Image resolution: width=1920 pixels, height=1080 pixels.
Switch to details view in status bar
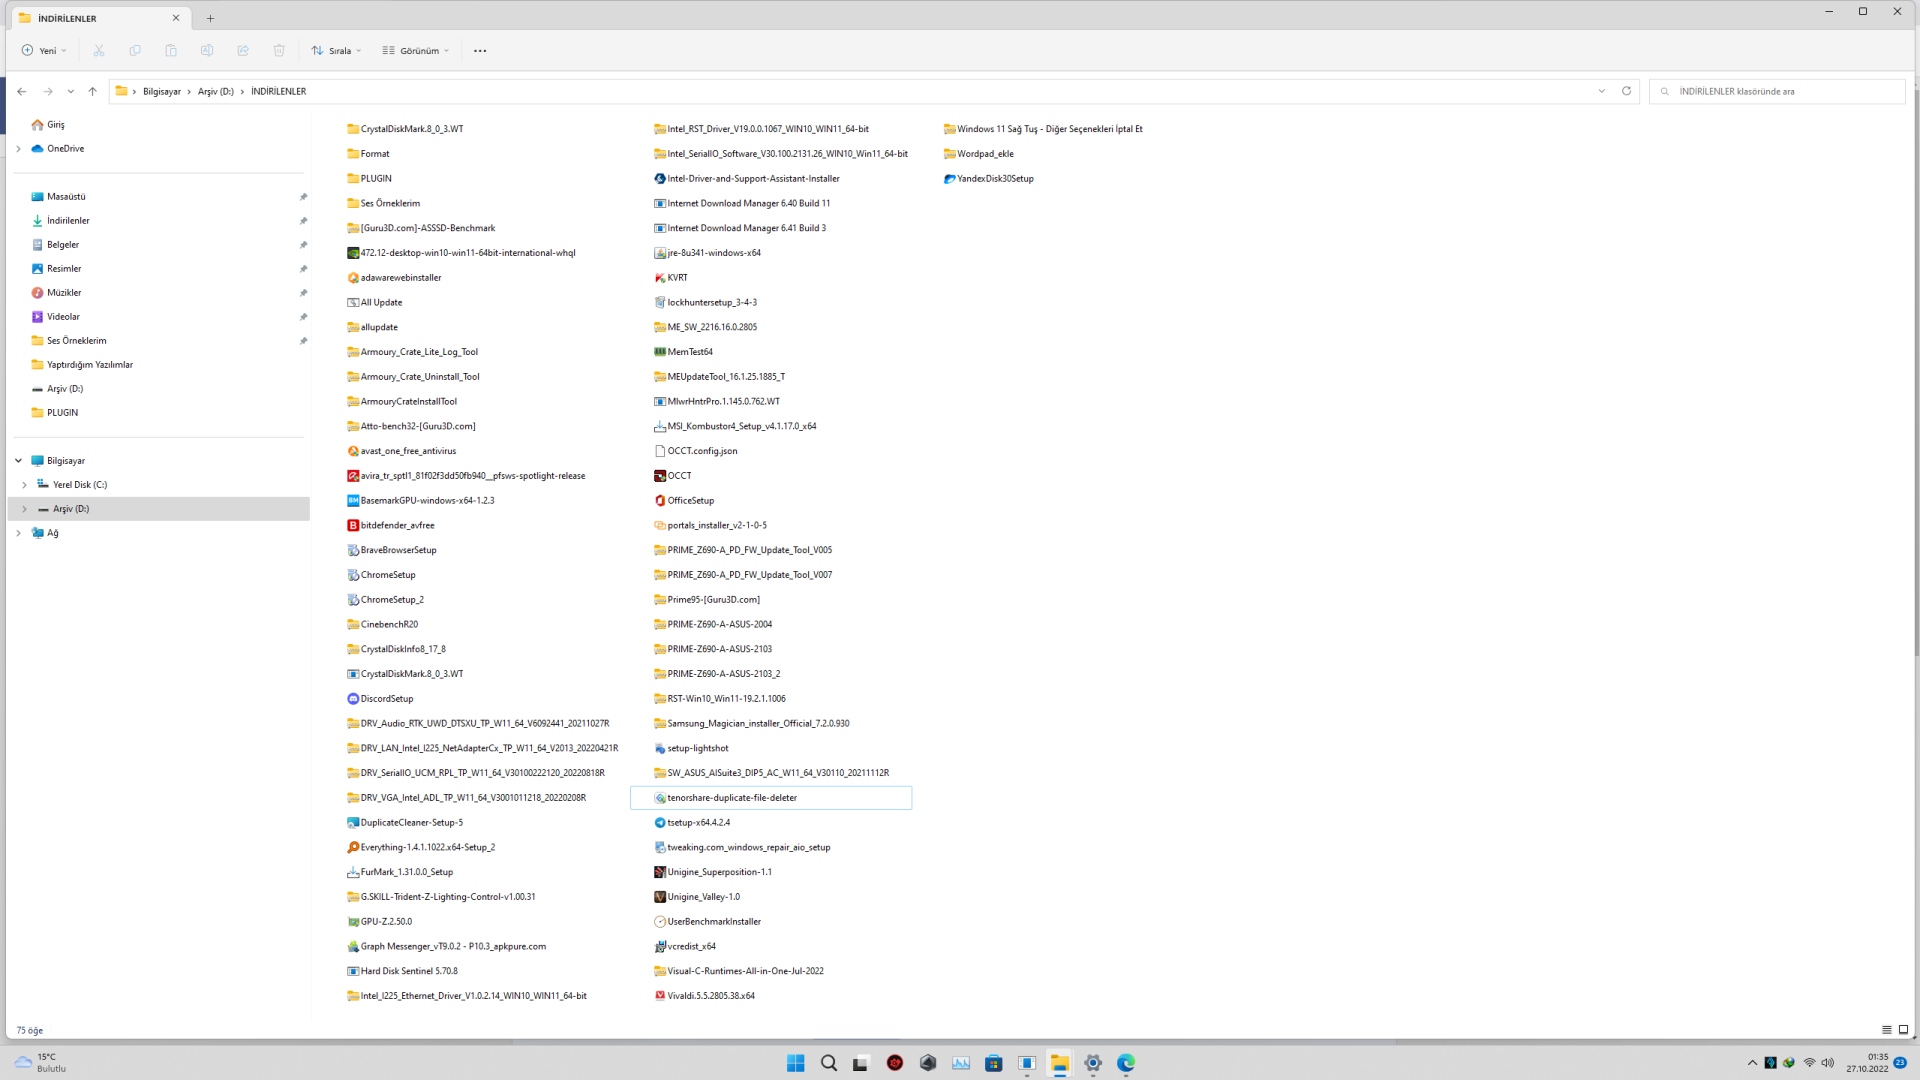click(1886, 1030)
